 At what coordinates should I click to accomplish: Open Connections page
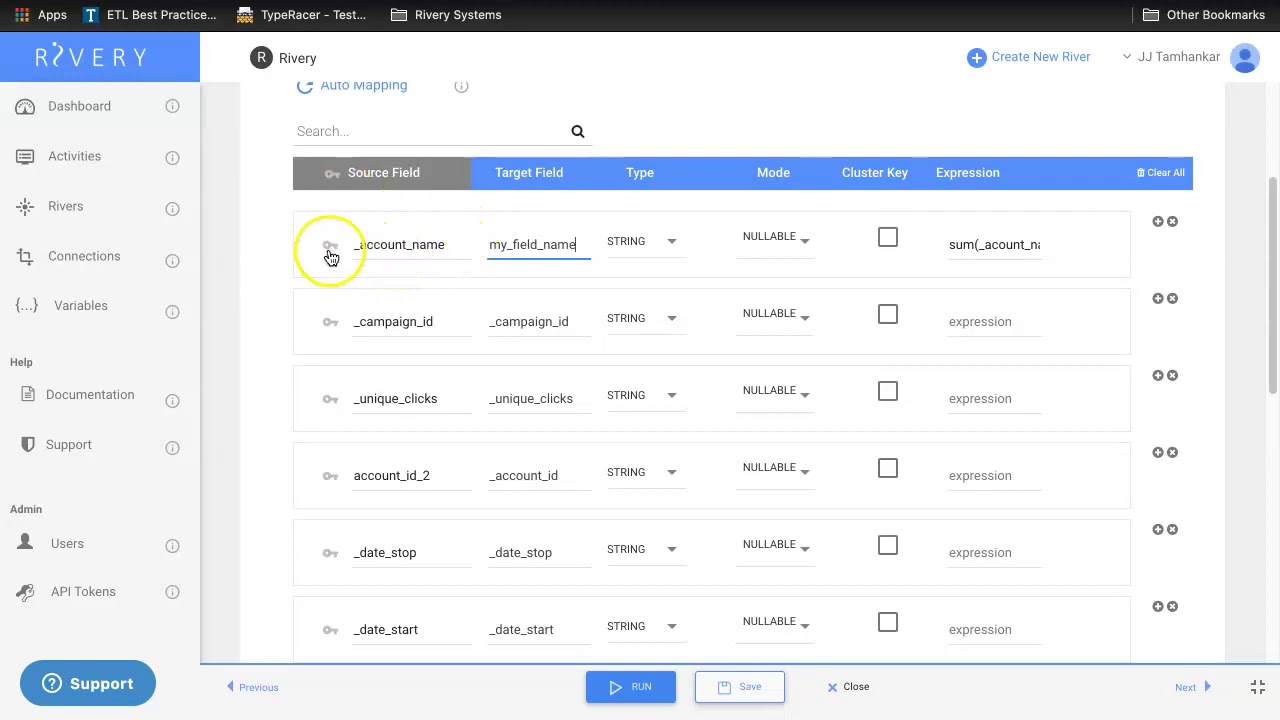(x=84, y=256)
